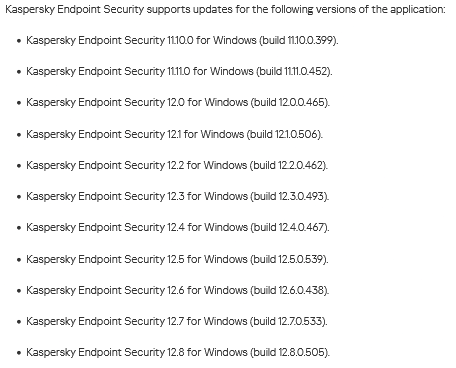Select Kaspersky Endpoint Security 12.5 item
456x368 pixels.
[177, 259]
